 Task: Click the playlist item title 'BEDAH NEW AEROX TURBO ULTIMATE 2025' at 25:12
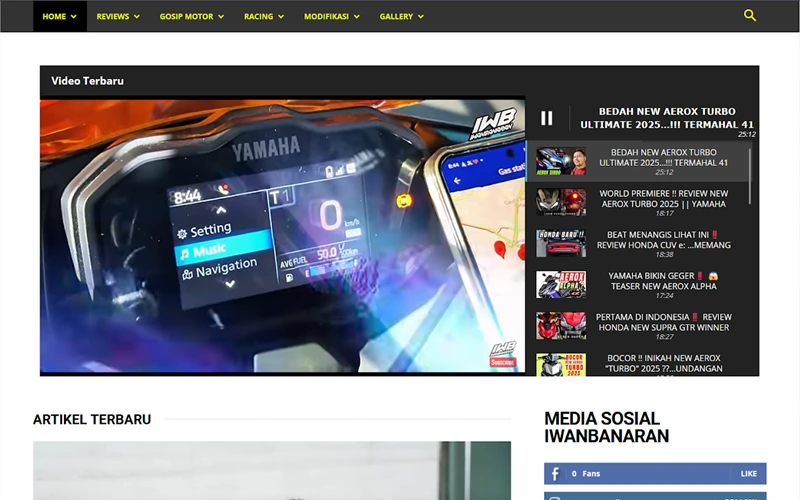pos(664,158)
